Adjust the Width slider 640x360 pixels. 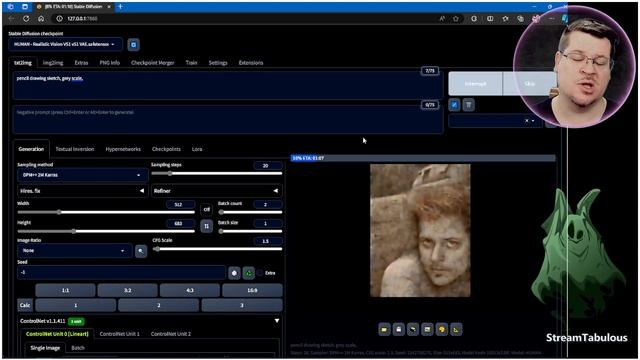pyautogui.click(x=106, y=212)
